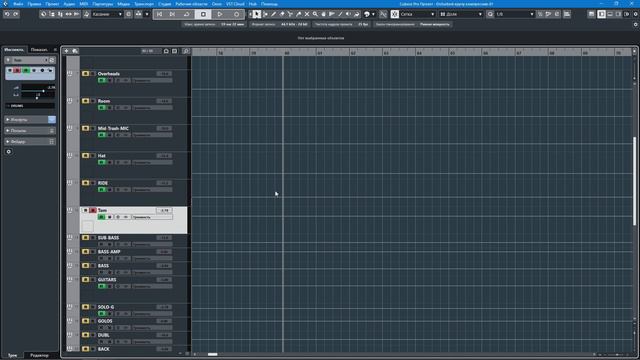Screen dimensions: 640x360
Task: Select the Draw pencil tool
Action: tap(273, 14)
